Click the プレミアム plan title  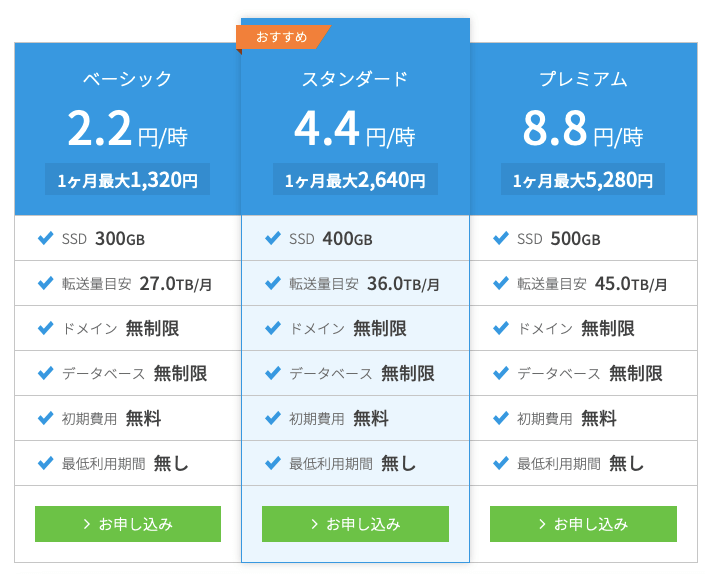583,79
